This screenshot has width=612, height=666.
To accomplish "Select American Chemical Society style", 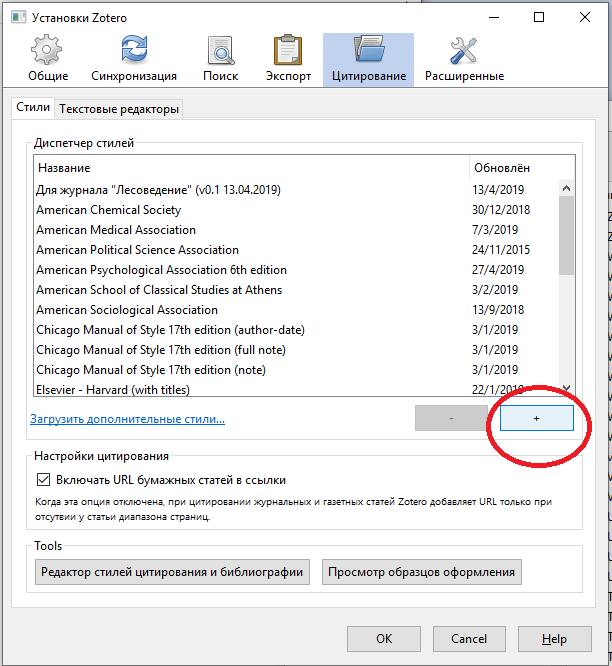I will click(x=296, y=210).
